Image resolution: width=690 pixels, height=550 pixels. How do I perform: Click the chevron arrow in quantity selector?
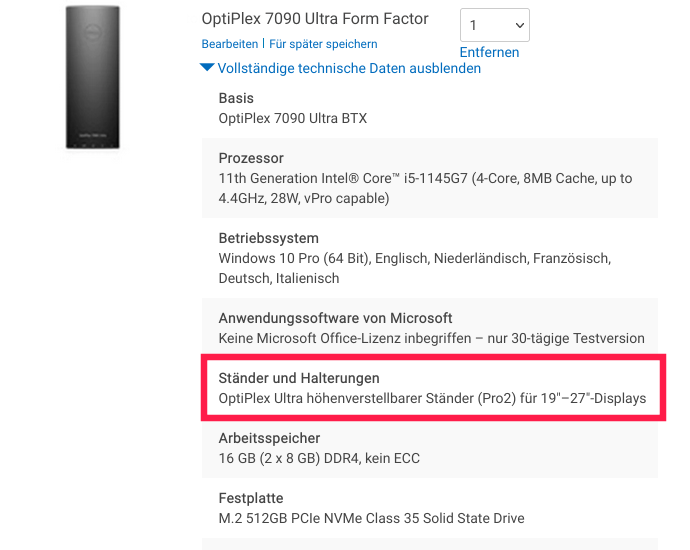click(518, 25)
